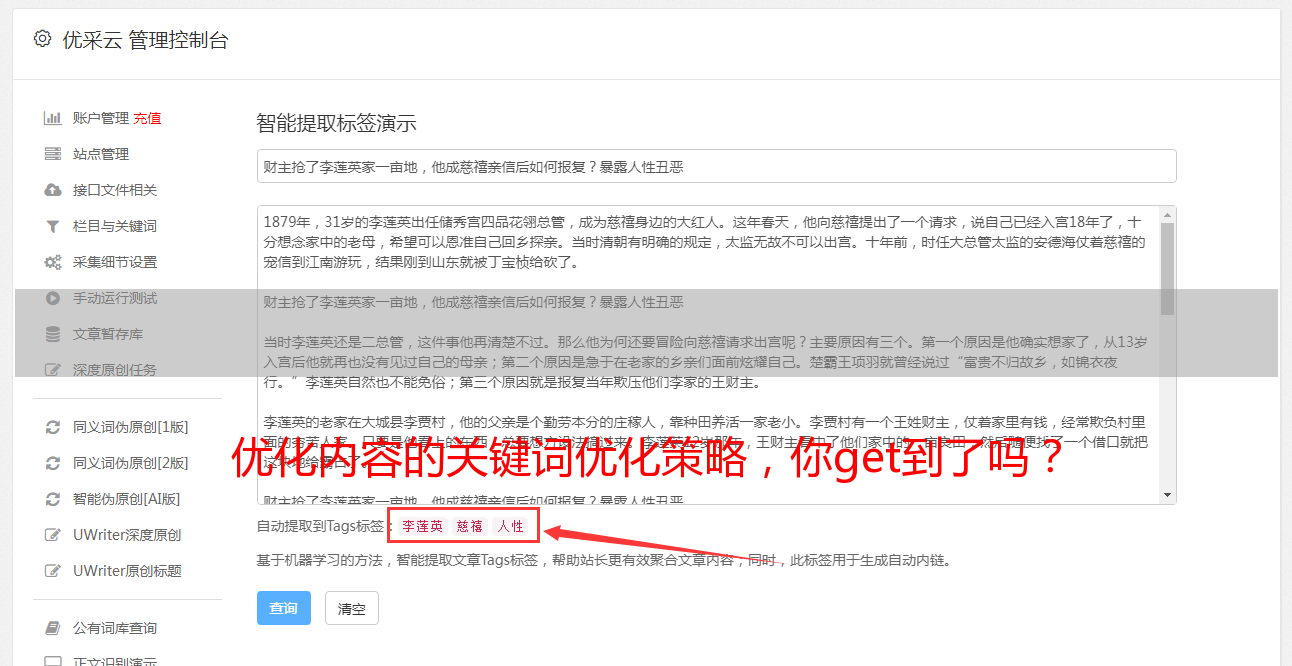
Task: Click inside the article body text area
Action: pyautogui.click(x=708, y=355)
